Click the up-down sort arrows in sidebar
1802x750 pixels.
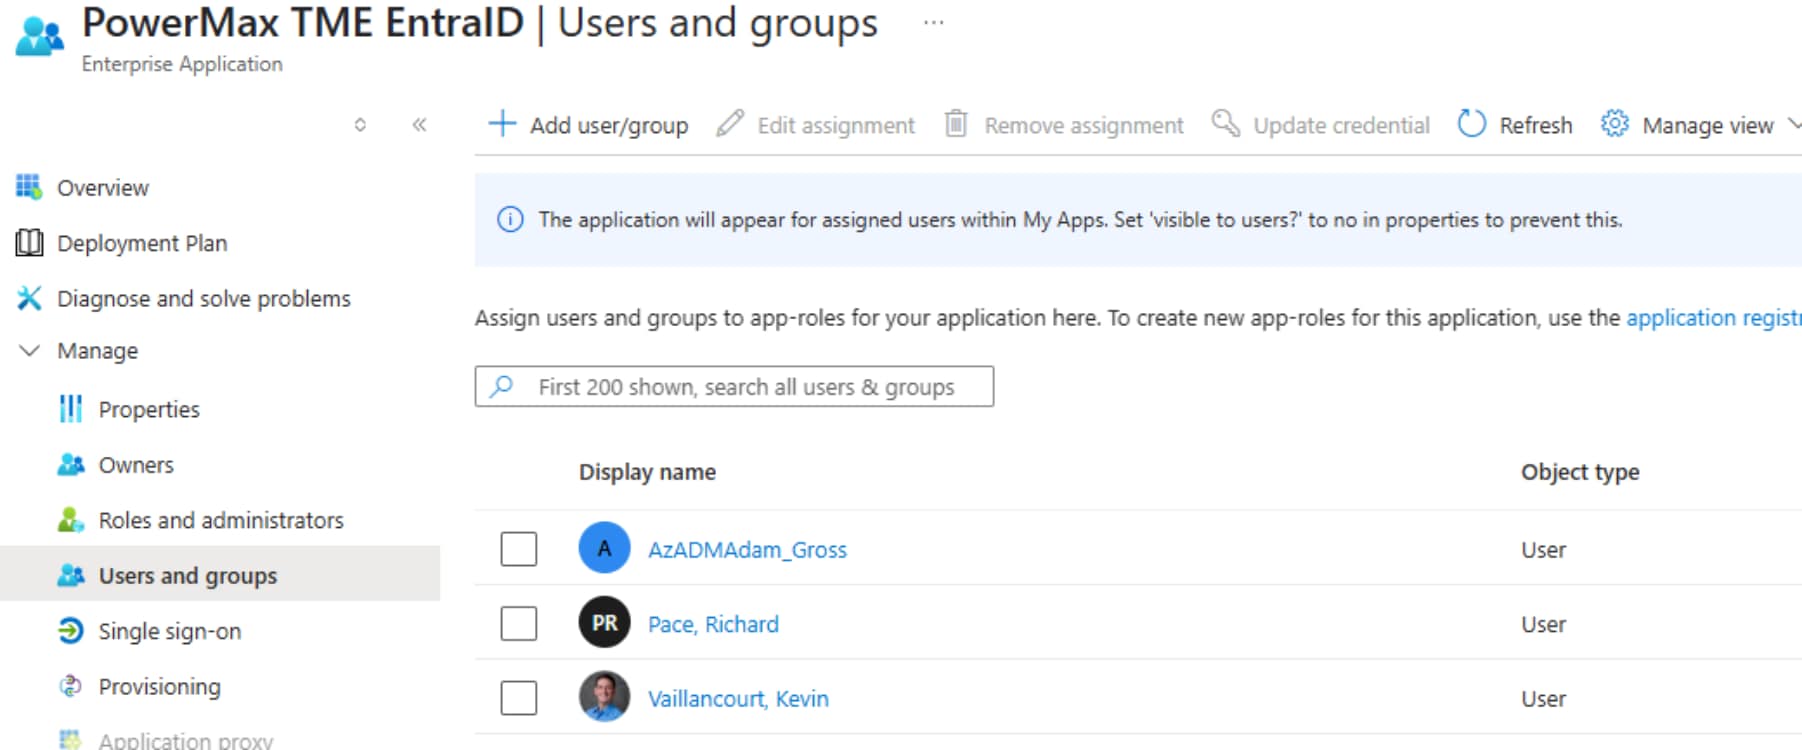click(360, 125)
